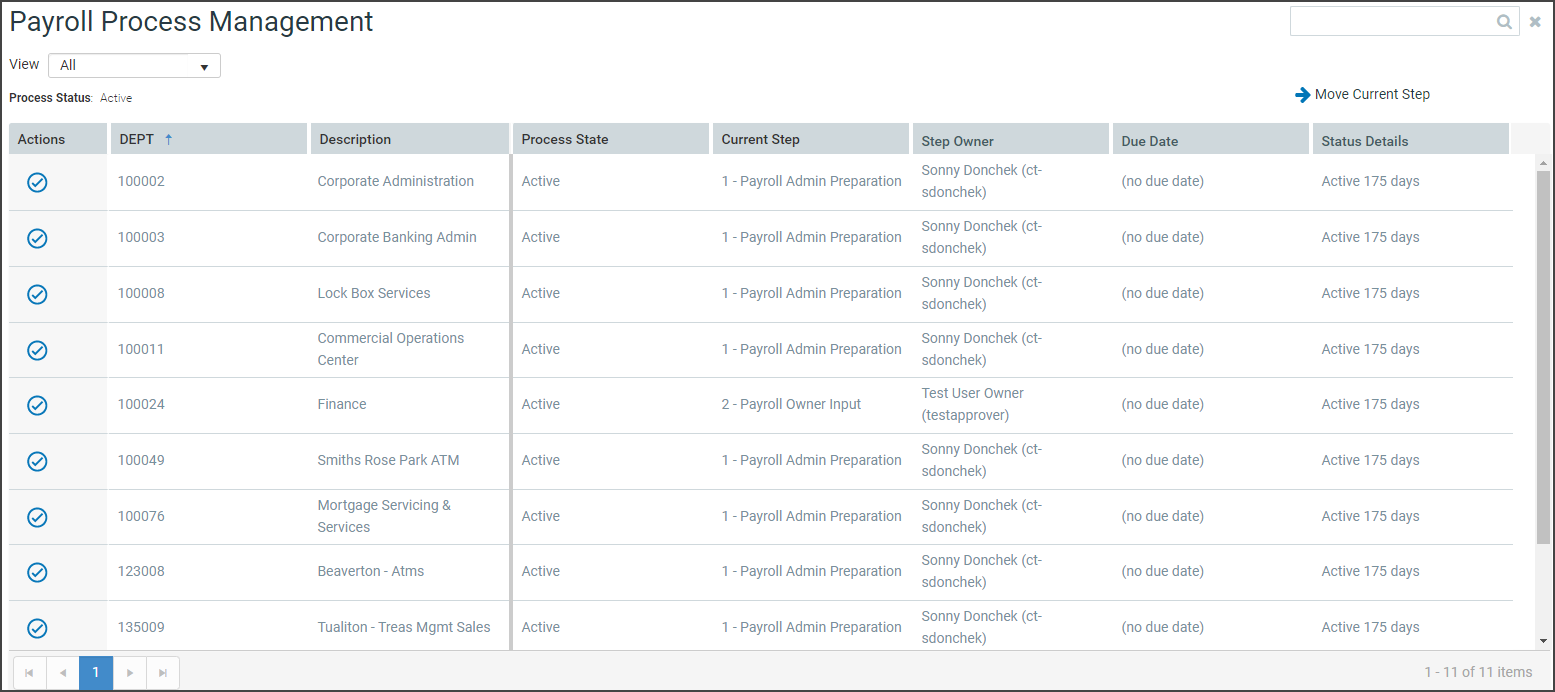The image size is (1555, 692).
Task: Click the action icon for Beaverton - Atms
Action: pyautogui.click(x=37, y=572)
